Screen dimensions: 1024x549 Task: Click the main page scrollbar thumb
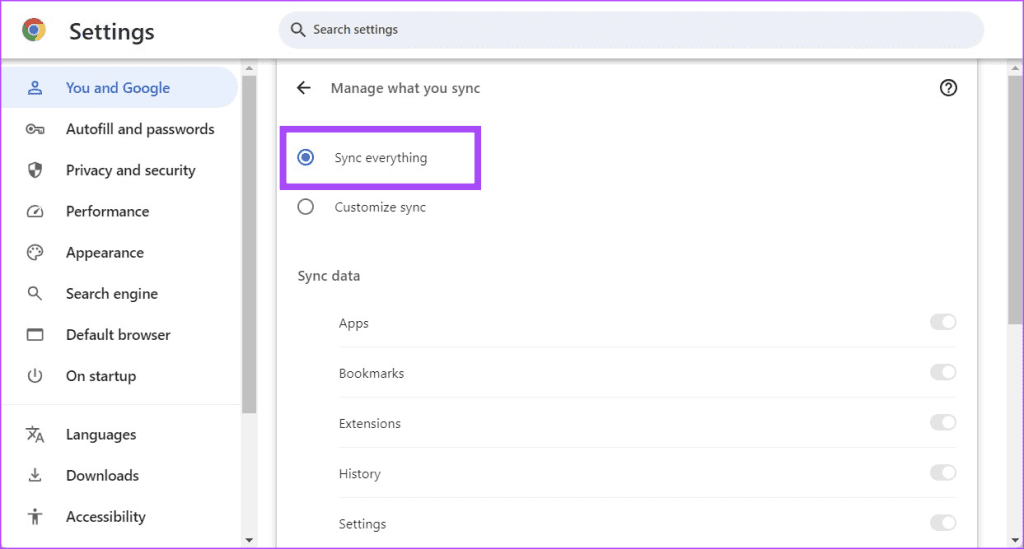click(x=1015, y=199)
